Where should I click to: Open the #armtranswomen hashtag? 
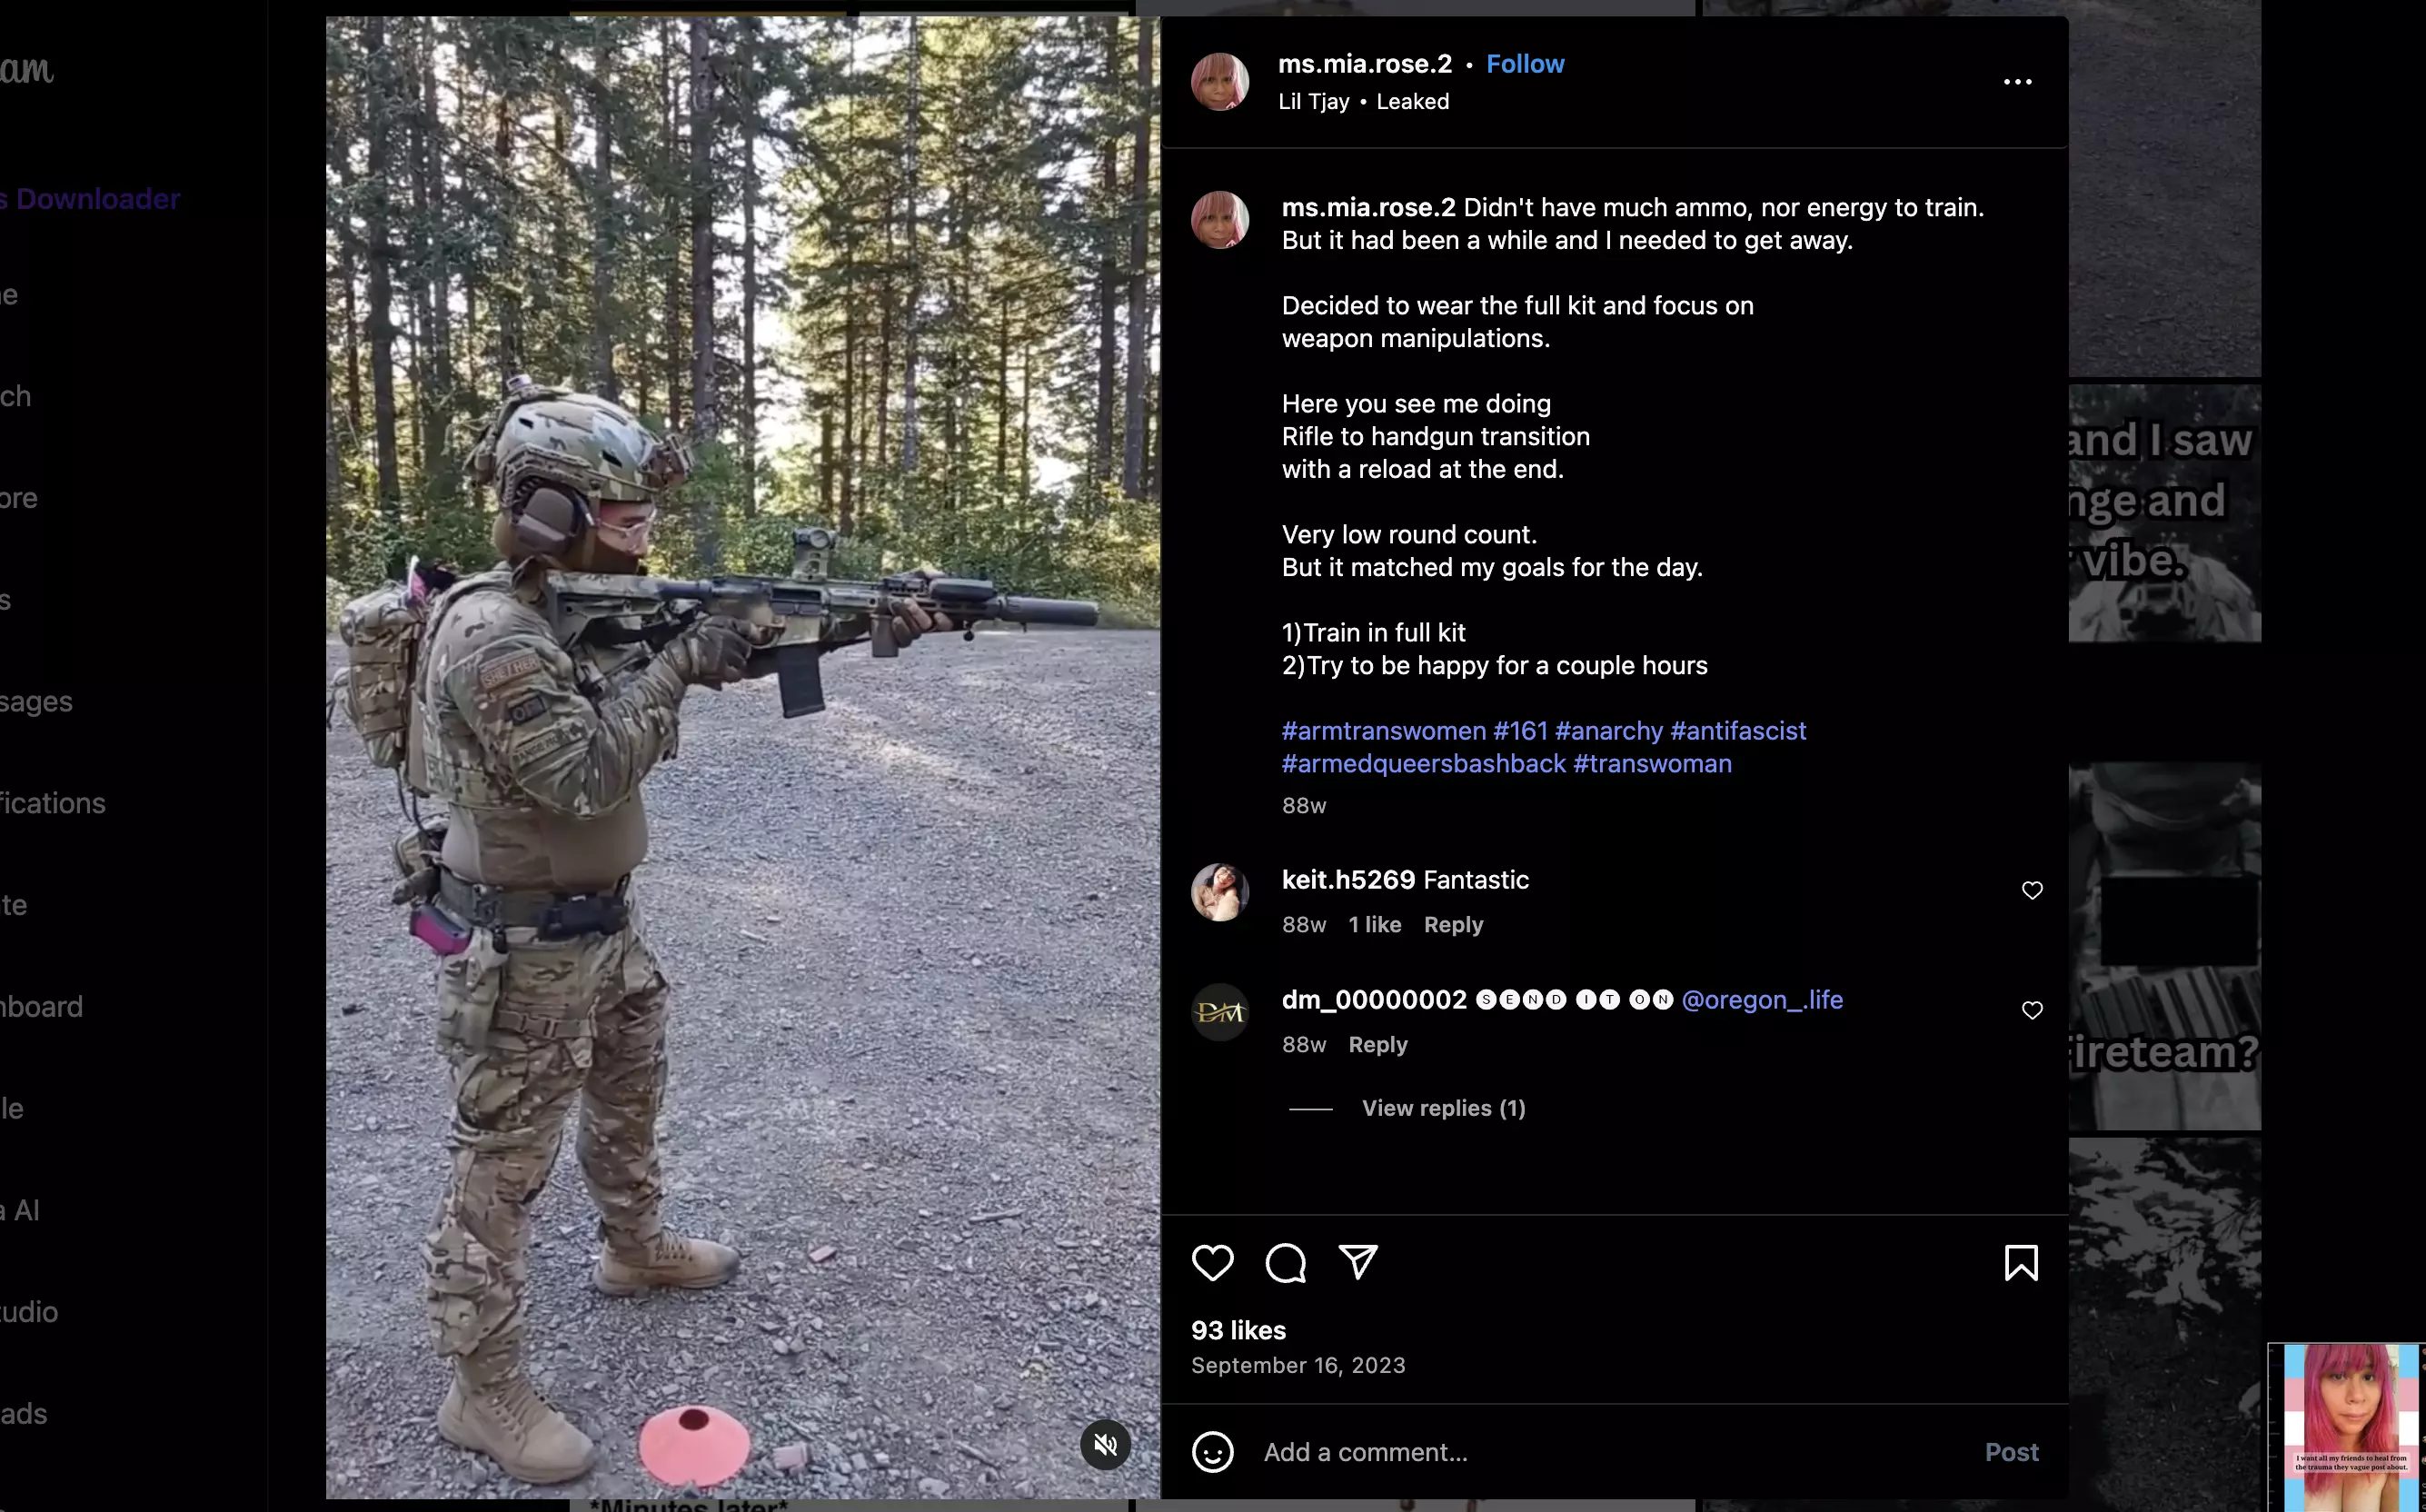[x=1383, y=731]
